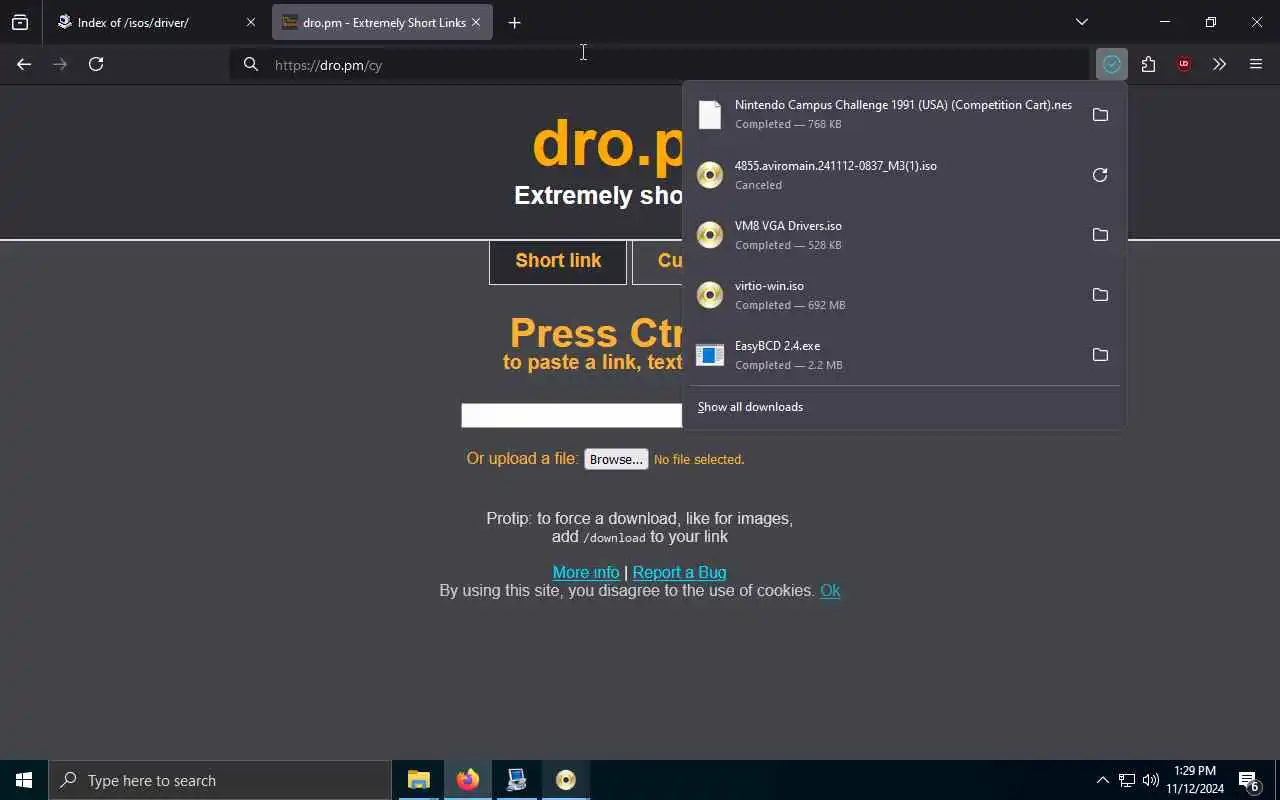Screen dimensions: 1280x800
Task: Click the Type here to search box
Action: tap(220, 780)
